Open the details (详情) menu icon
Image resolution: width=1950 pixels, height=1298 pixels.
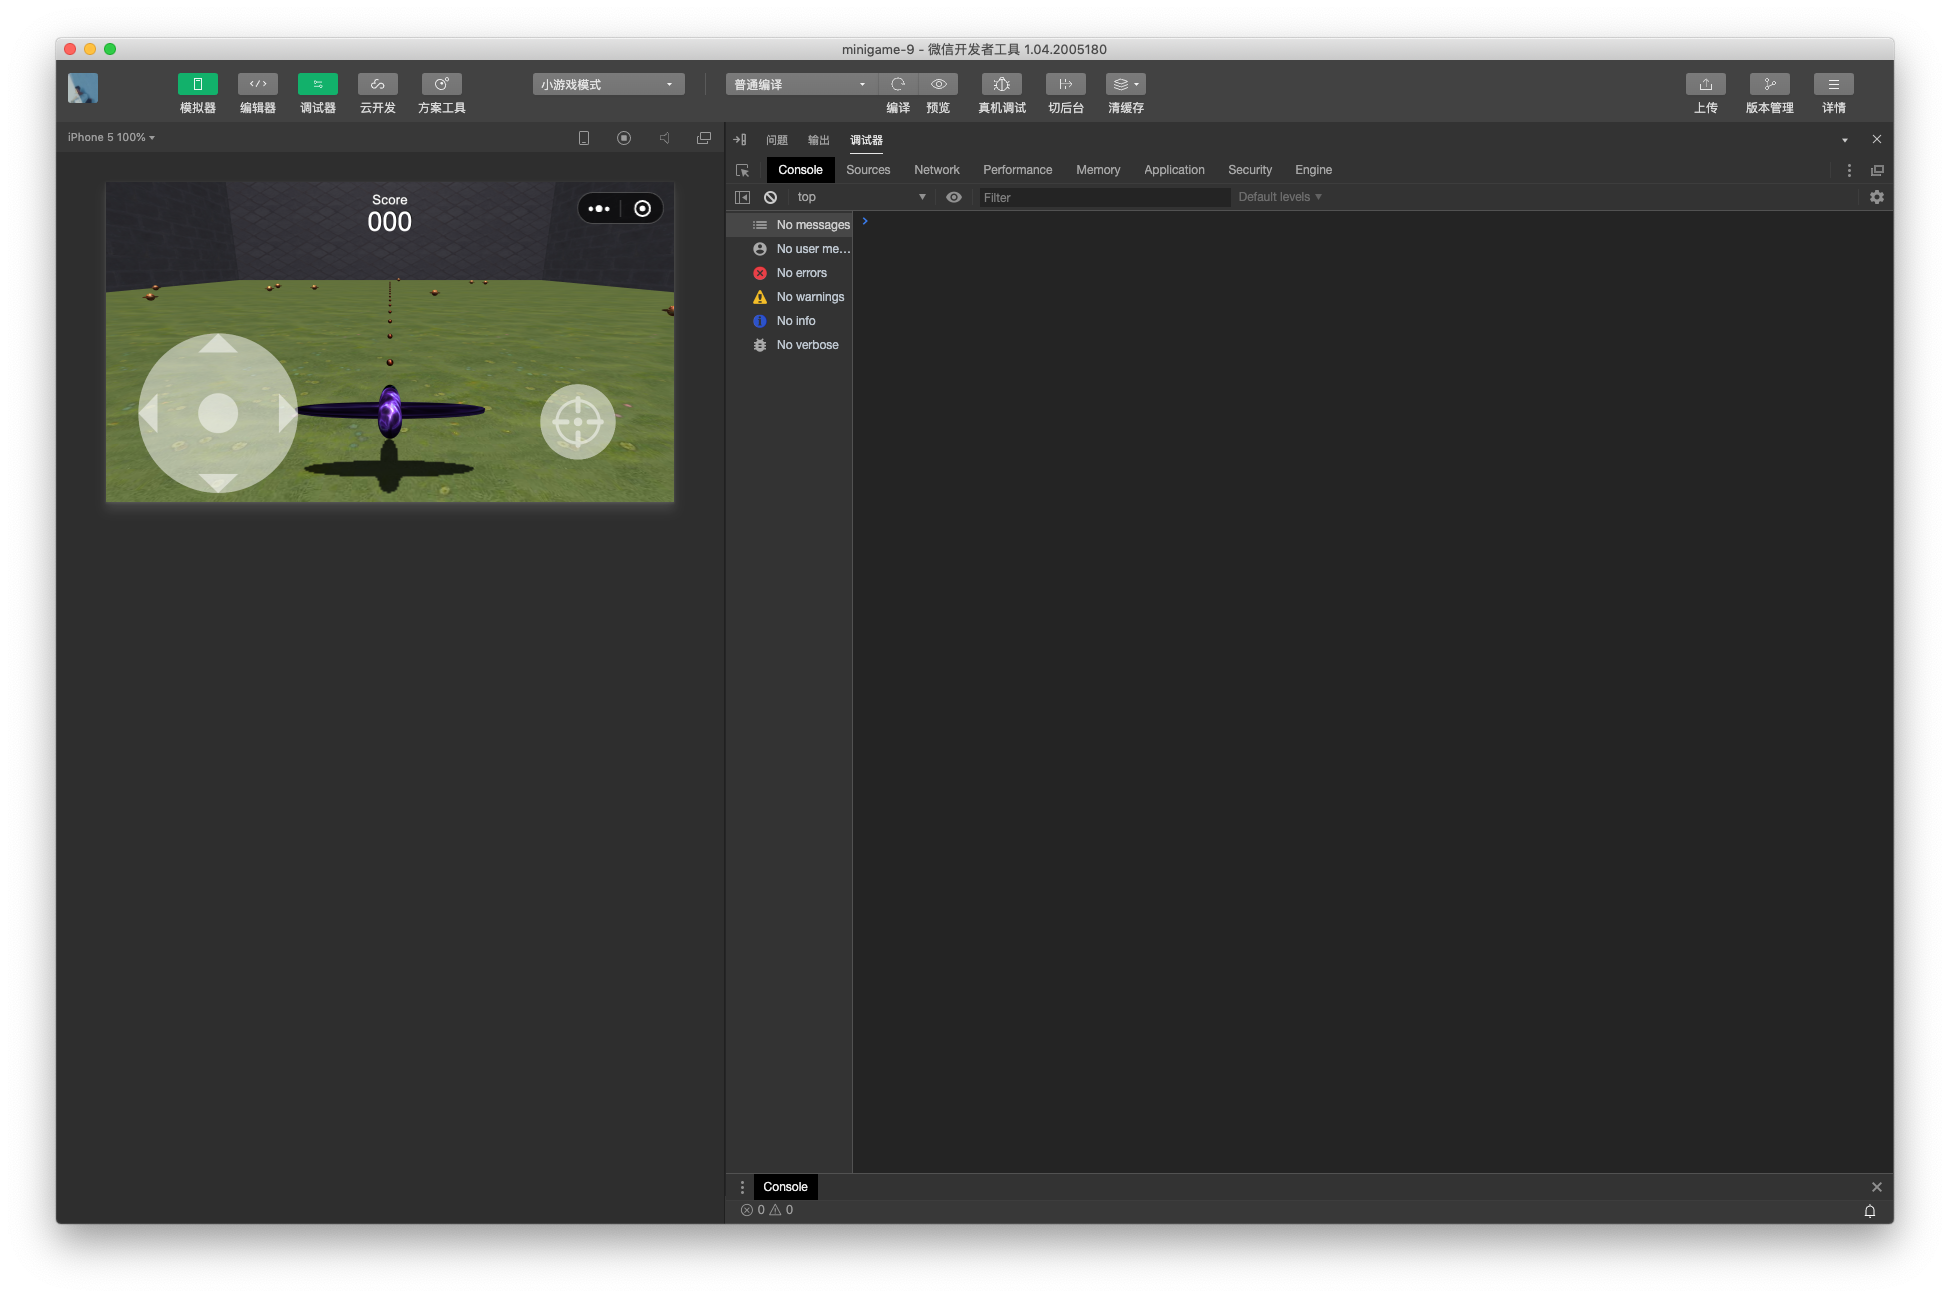[x=1834, y=85]
